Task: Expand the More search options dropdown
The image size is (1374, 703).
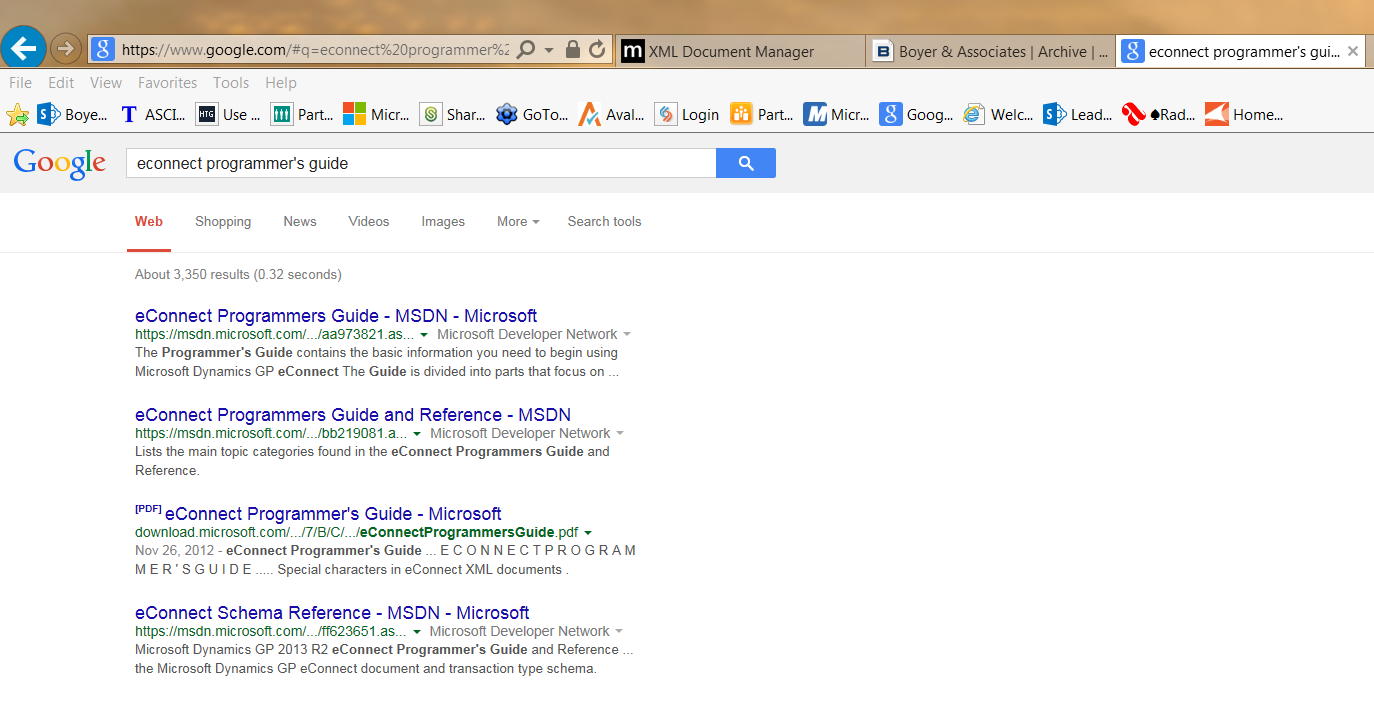Action: point(518,222)
